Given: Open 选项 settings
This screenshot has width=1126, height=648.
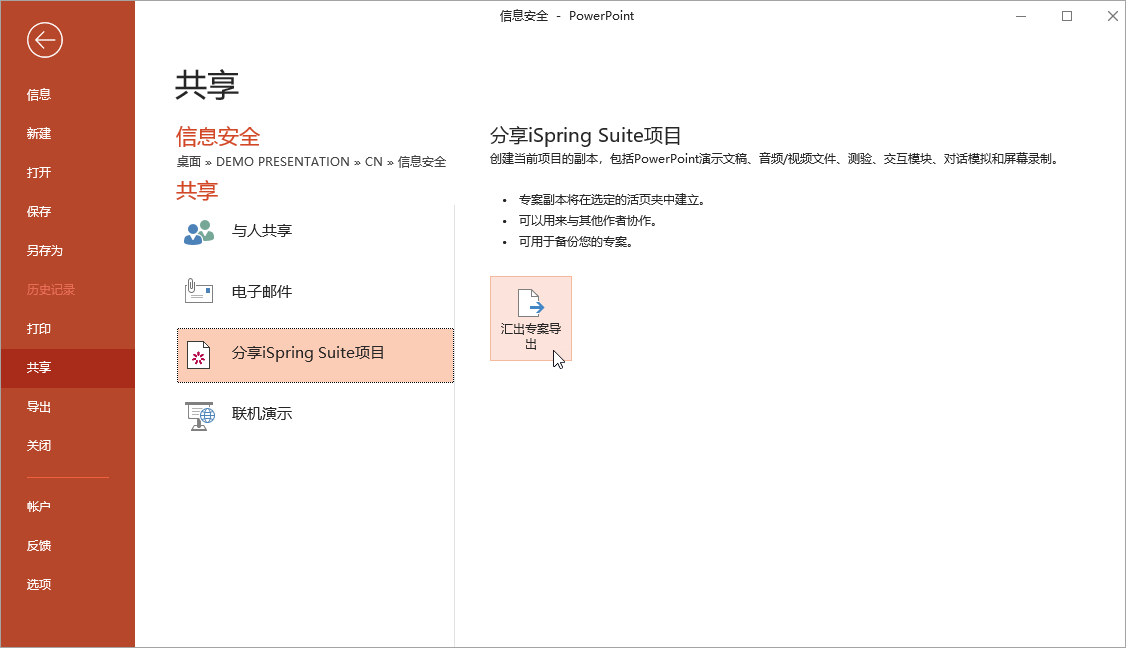Looking at the screenshot, I should tap(39, 585).
